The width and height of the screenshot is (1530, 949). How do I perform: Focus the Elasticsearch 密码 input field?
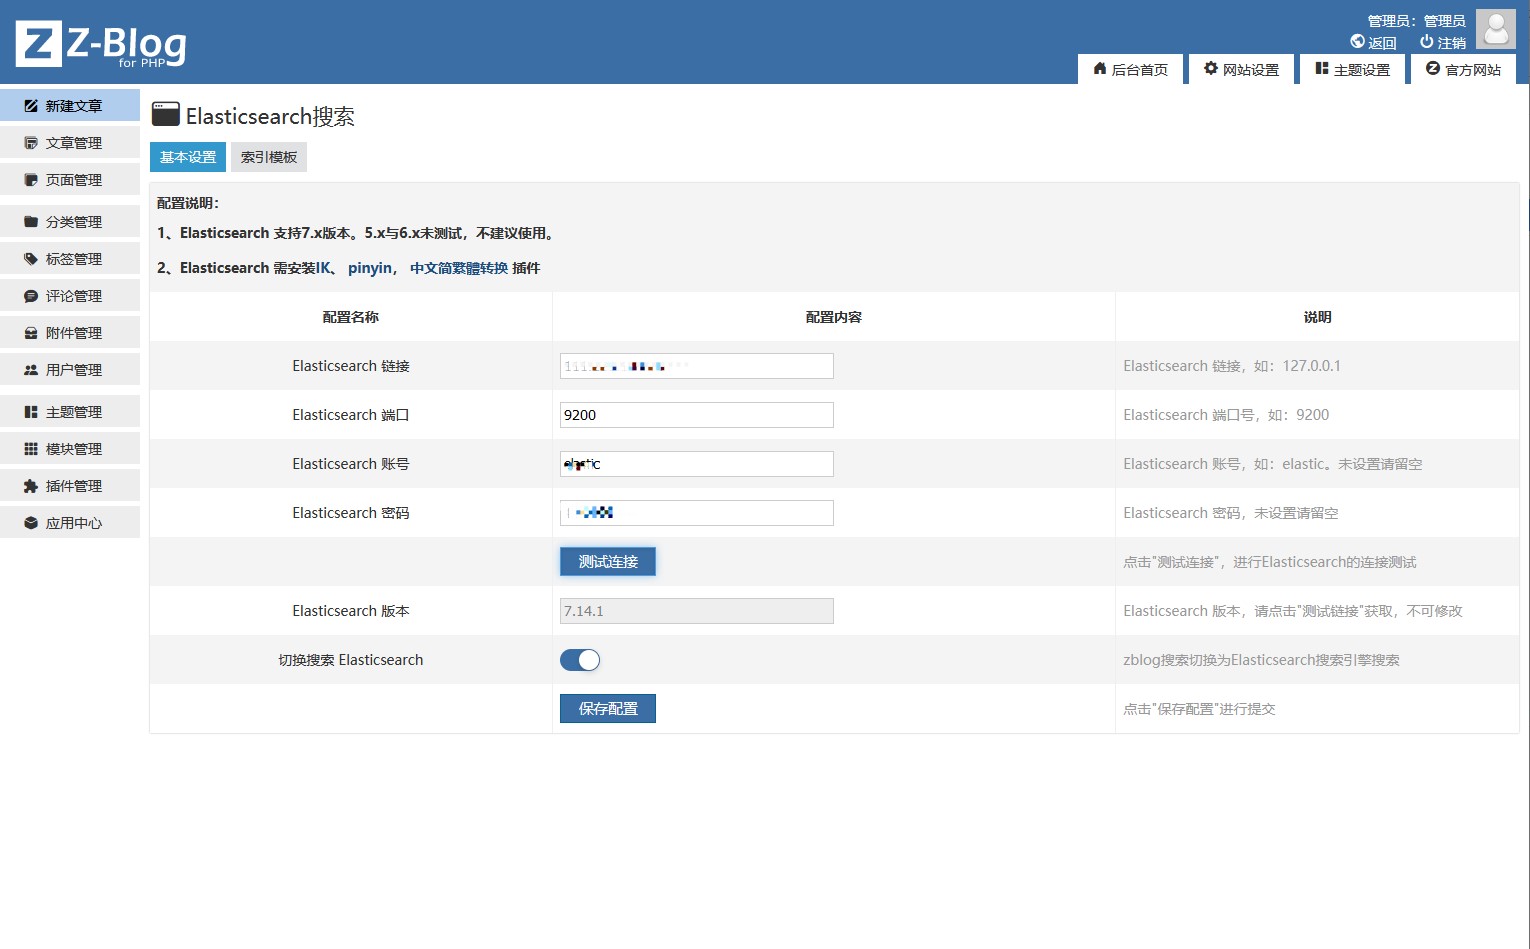[x=697, y=513]
